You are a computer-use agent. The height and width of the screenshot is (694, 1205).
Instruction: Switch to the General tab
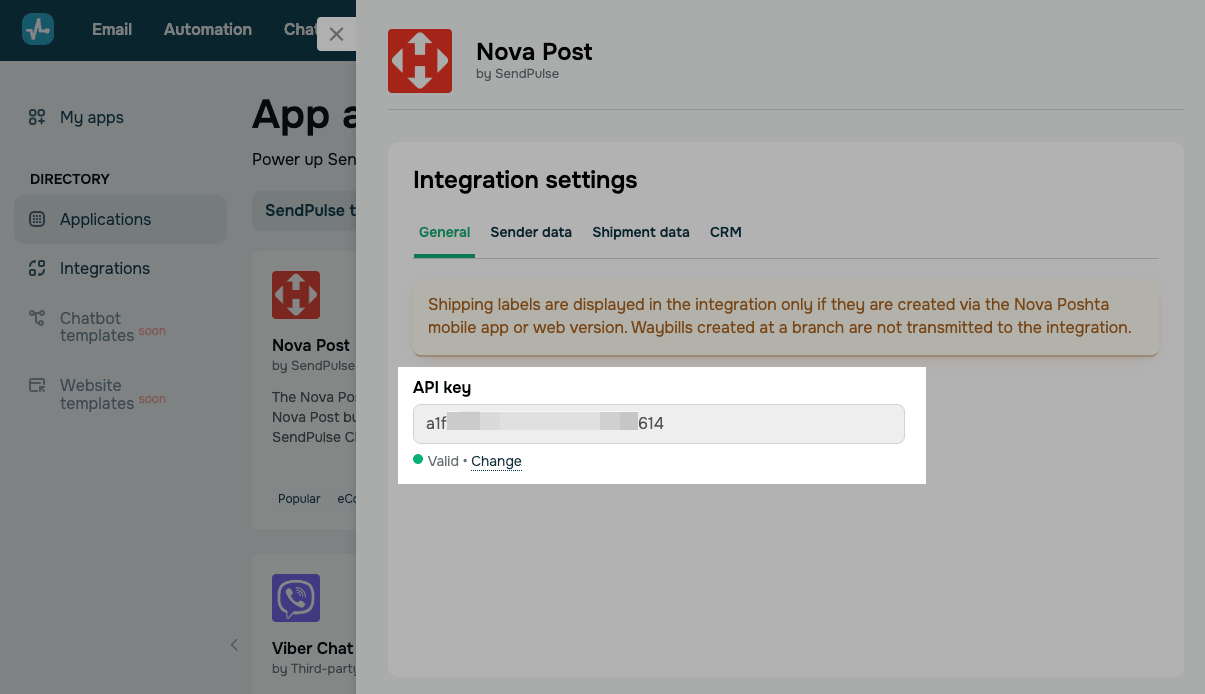pos(444,232)
